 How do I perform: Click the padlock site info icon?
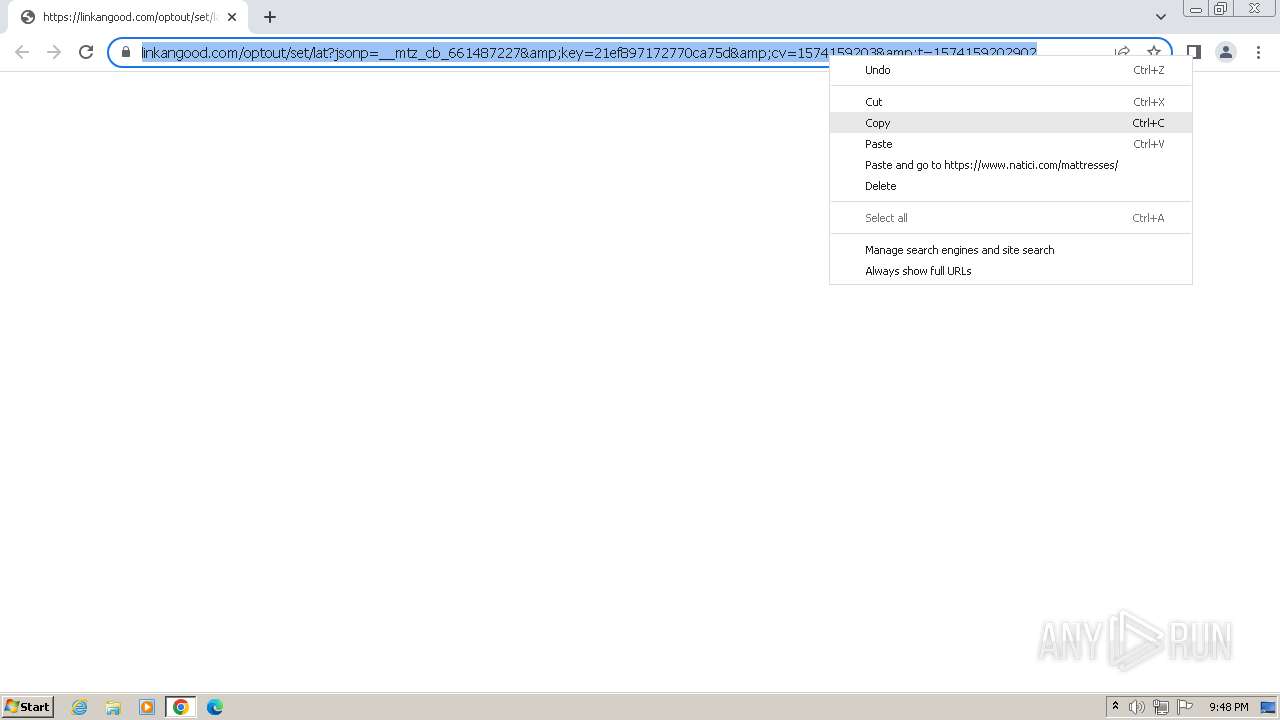(x=126, y=52)
